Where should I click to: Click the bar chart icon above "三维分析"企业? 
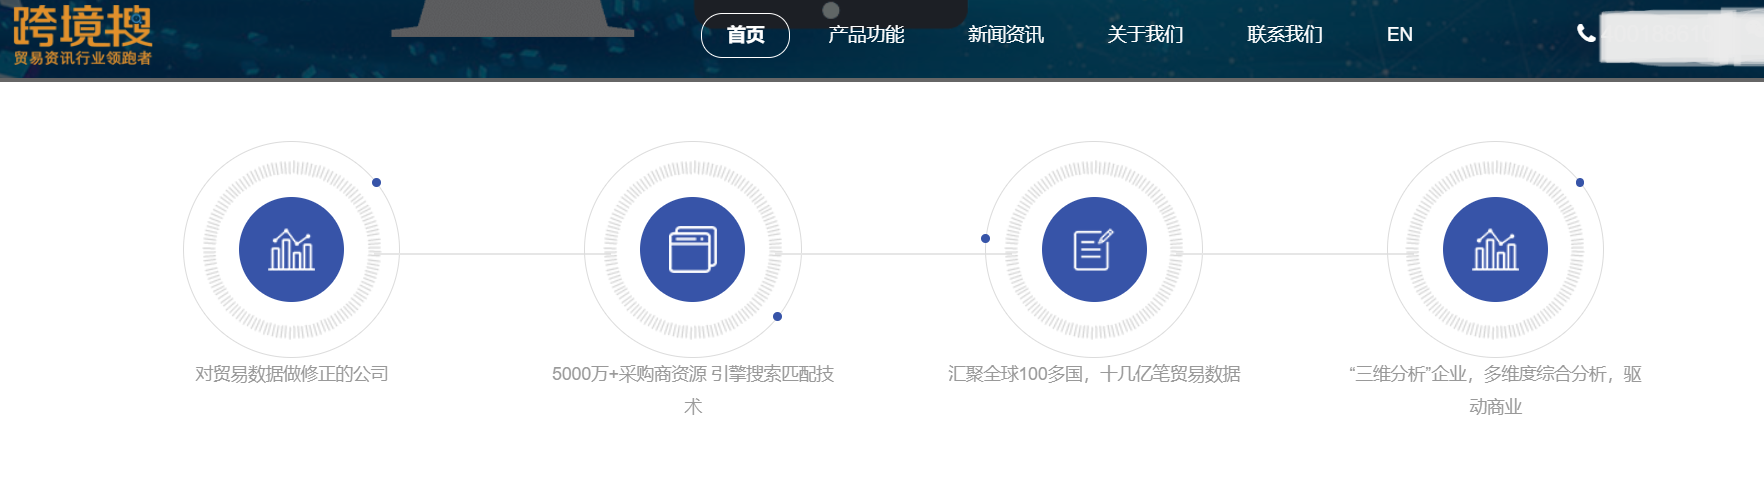coord(1494,249)
